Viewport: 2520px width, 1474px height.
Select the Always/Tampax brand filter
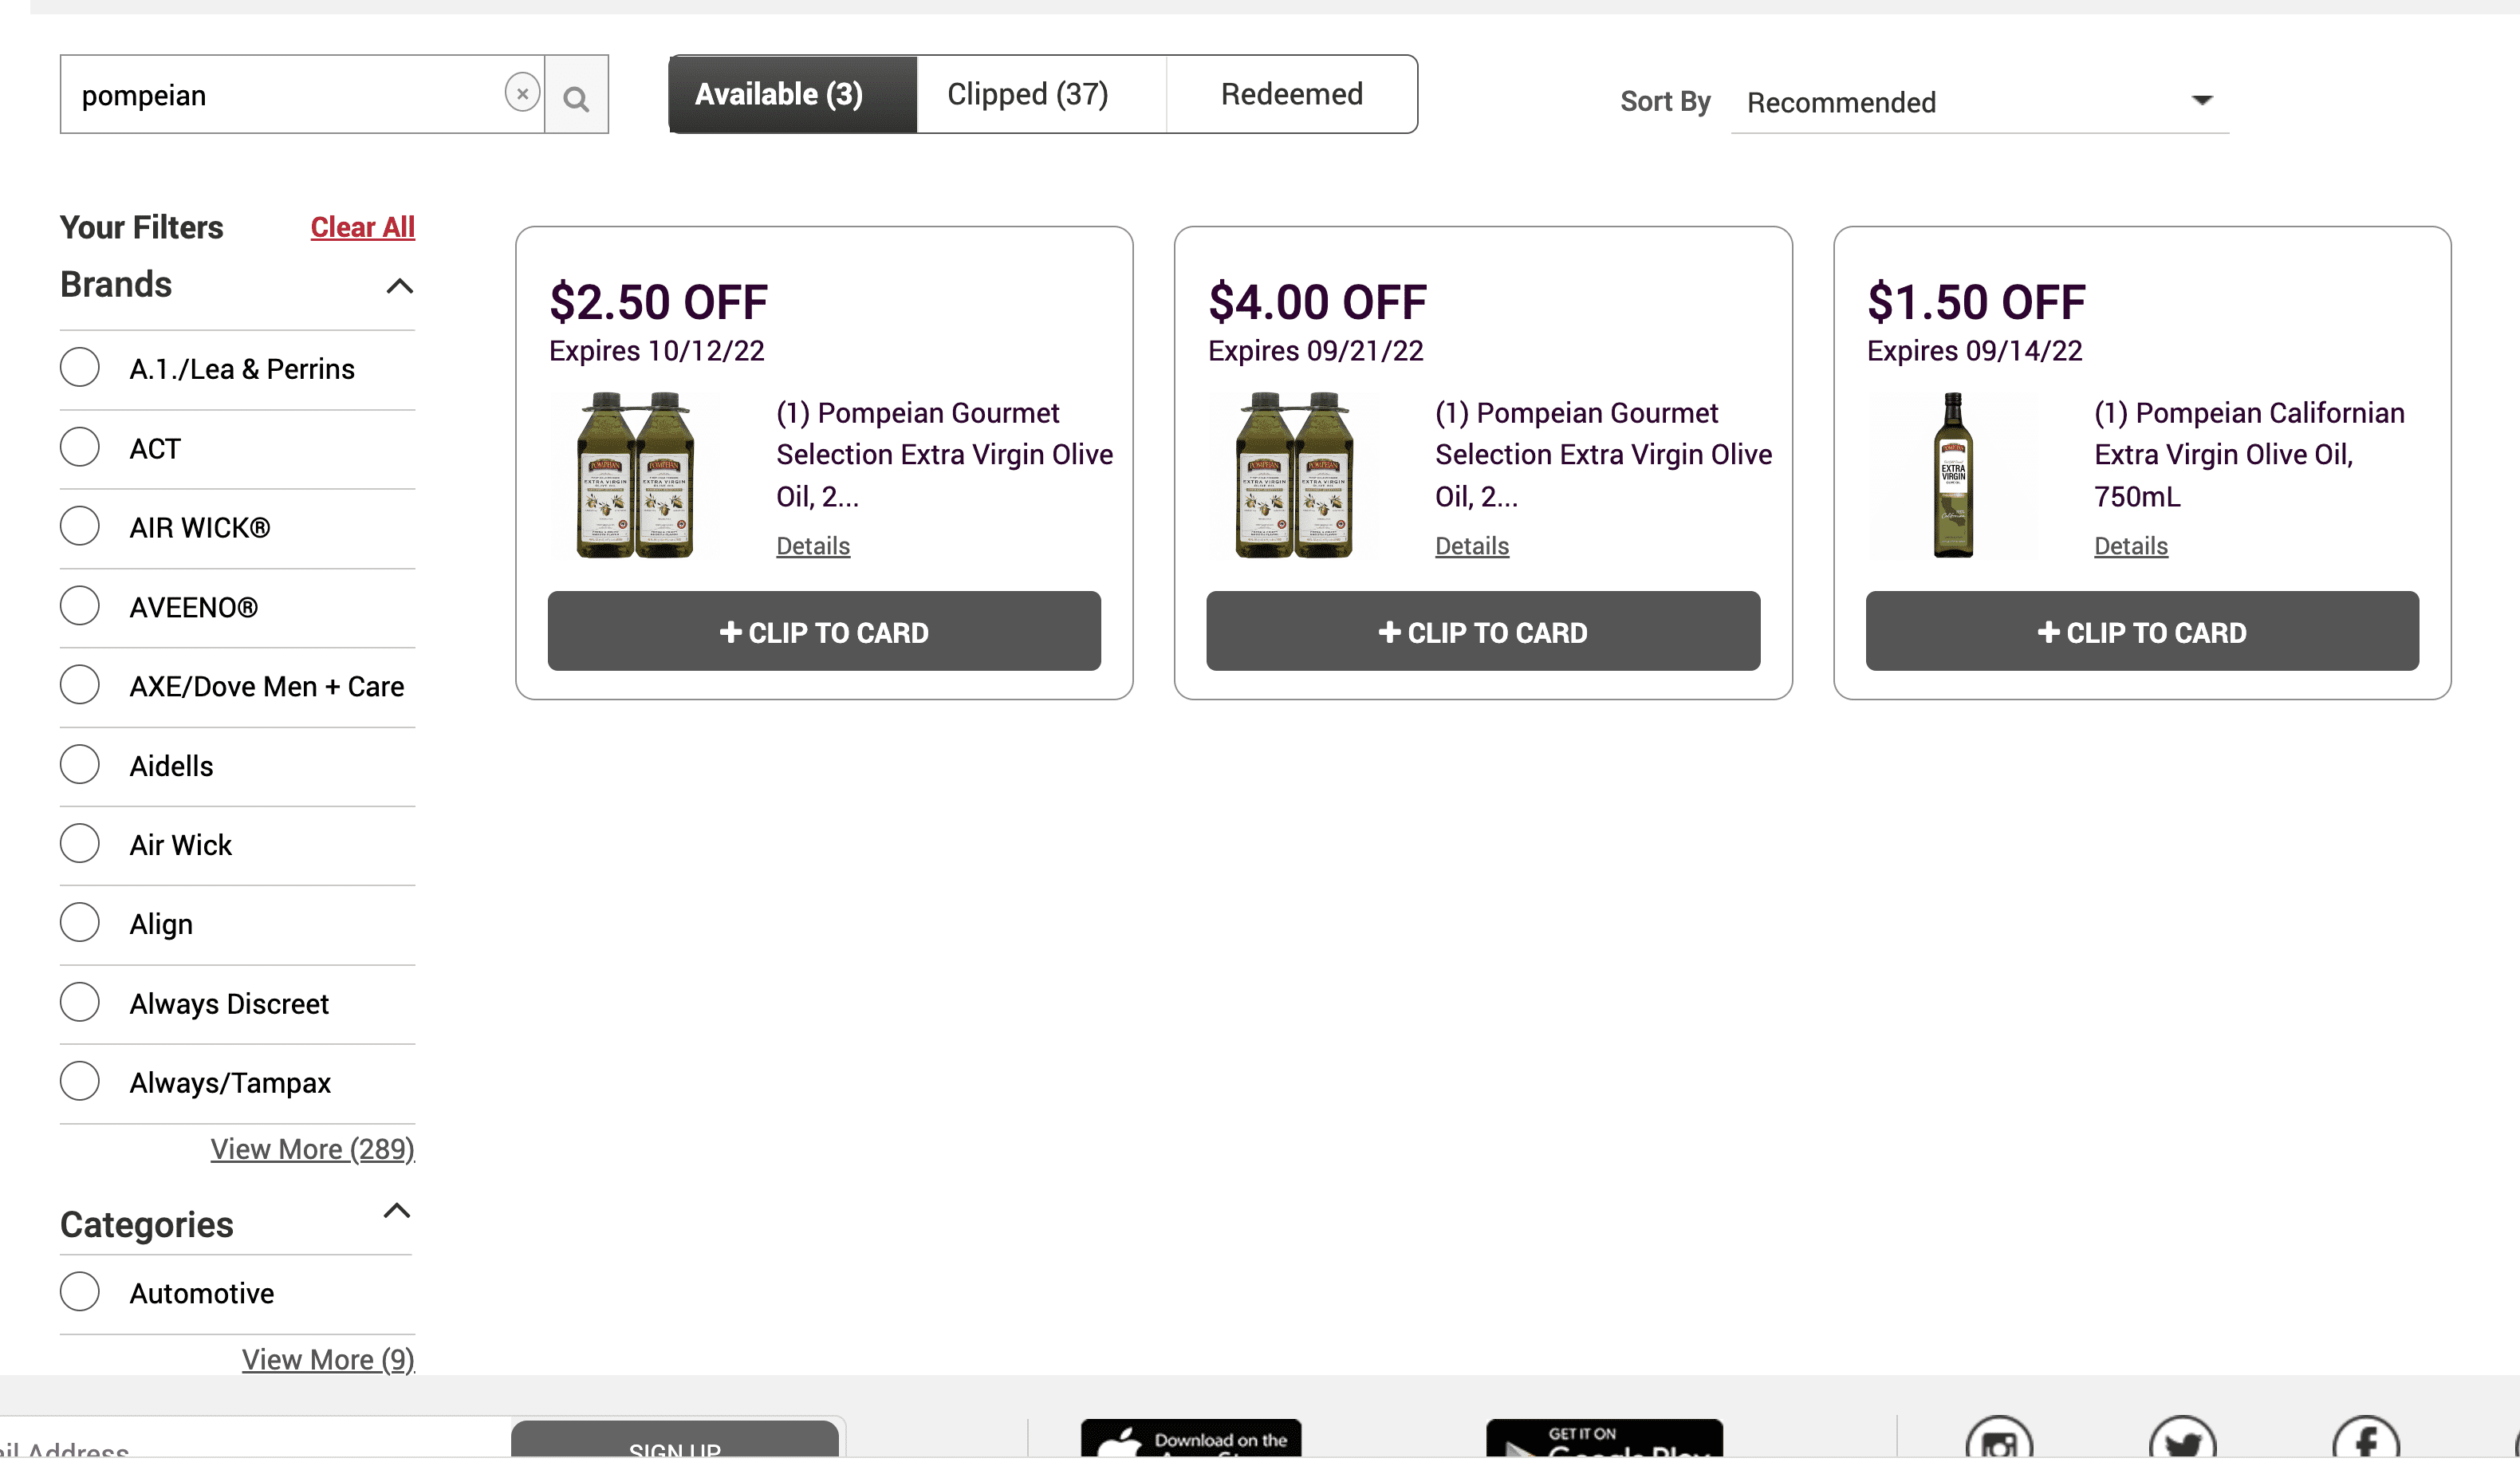pos(80,1082)
